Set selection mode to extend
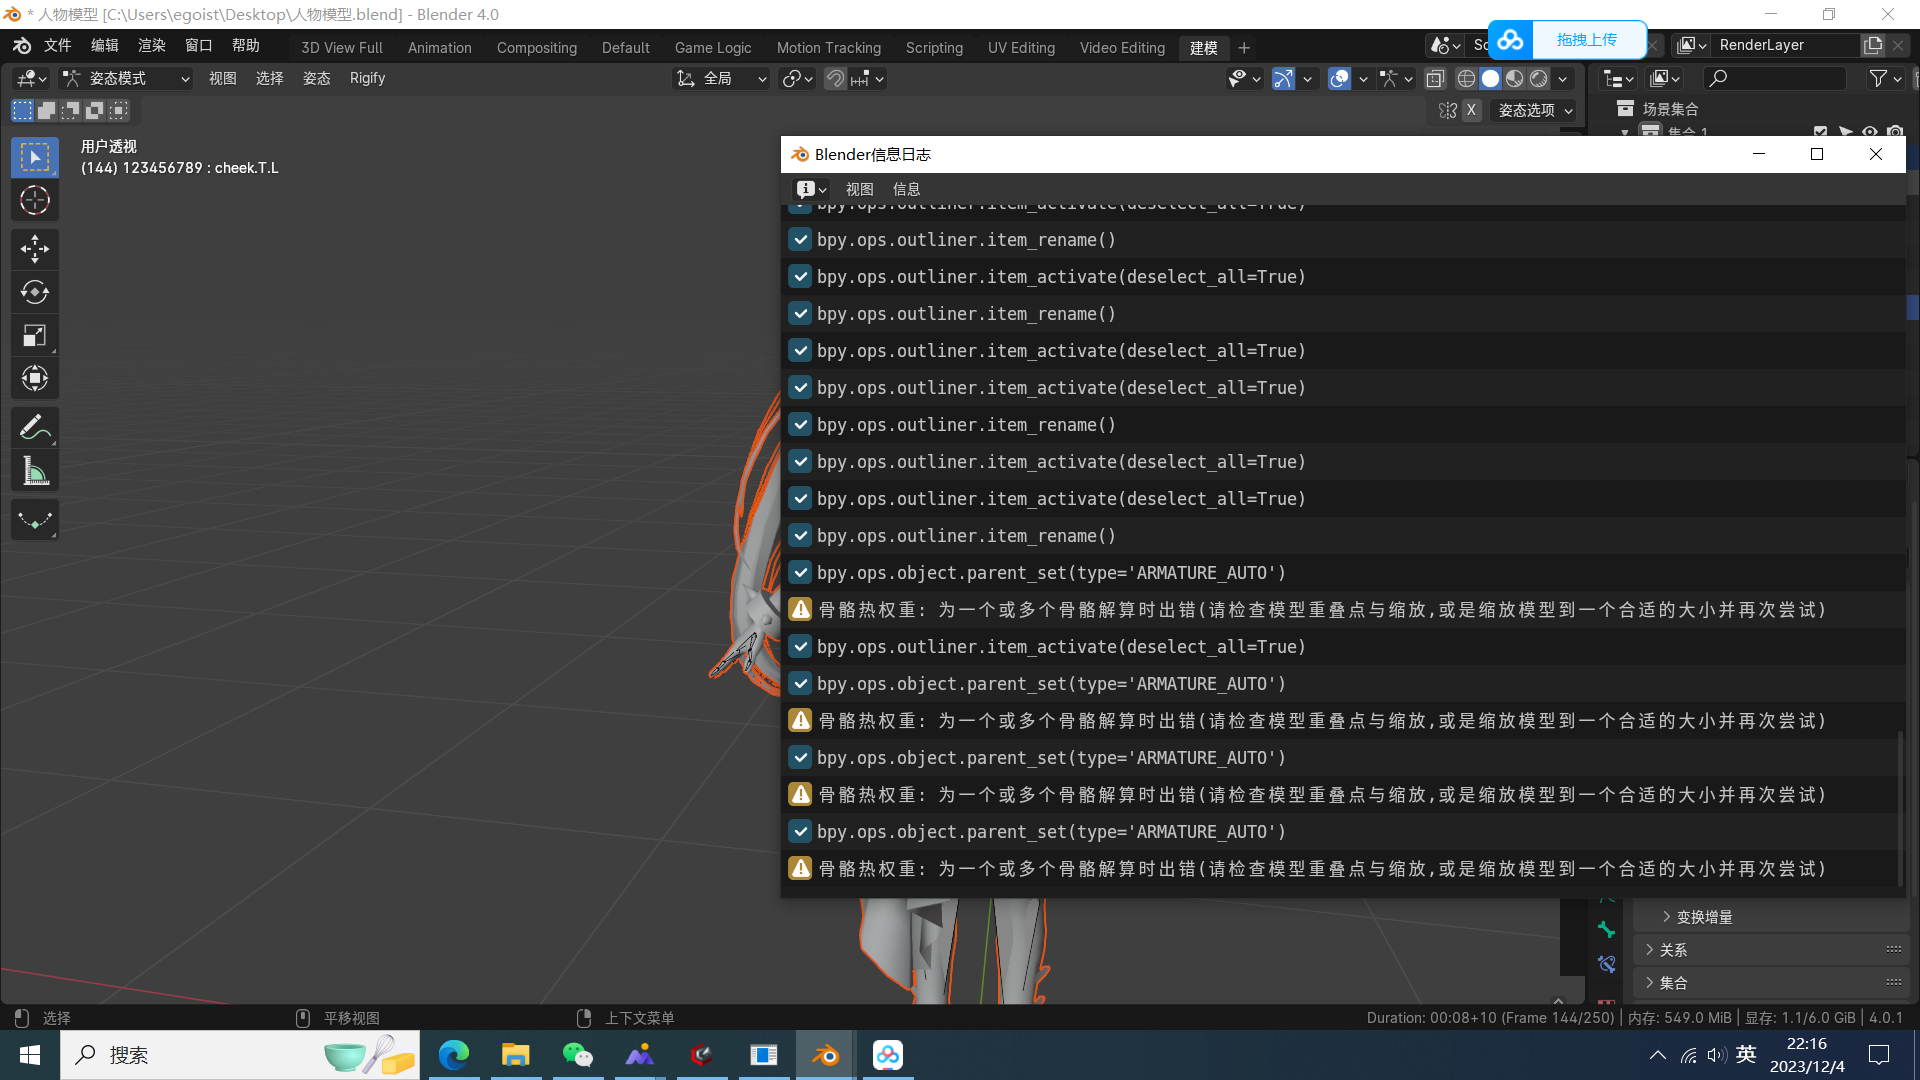The width and height of the screenshot is (1920, 1080). [x=46, y=110]
